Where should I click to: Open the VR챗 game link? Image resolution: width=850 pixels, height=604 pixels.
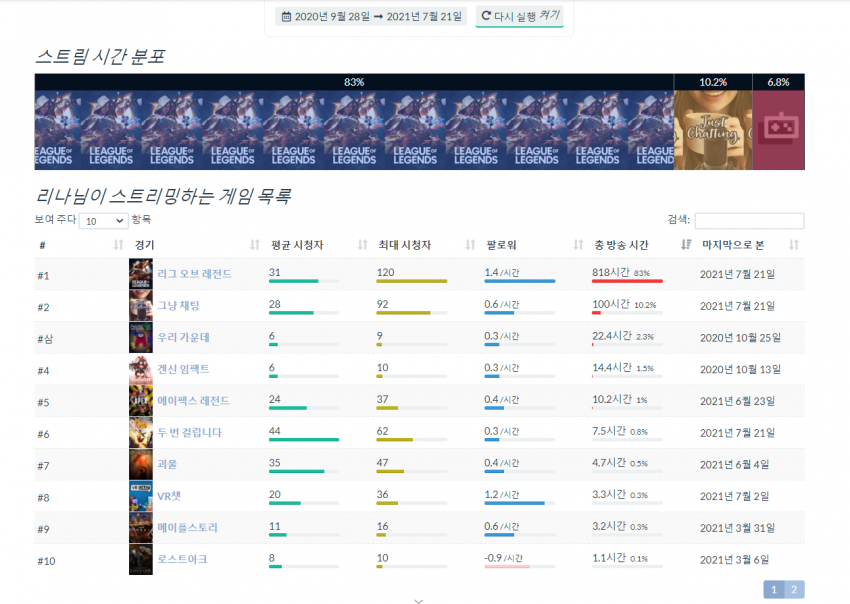click(x=169, y=496)
